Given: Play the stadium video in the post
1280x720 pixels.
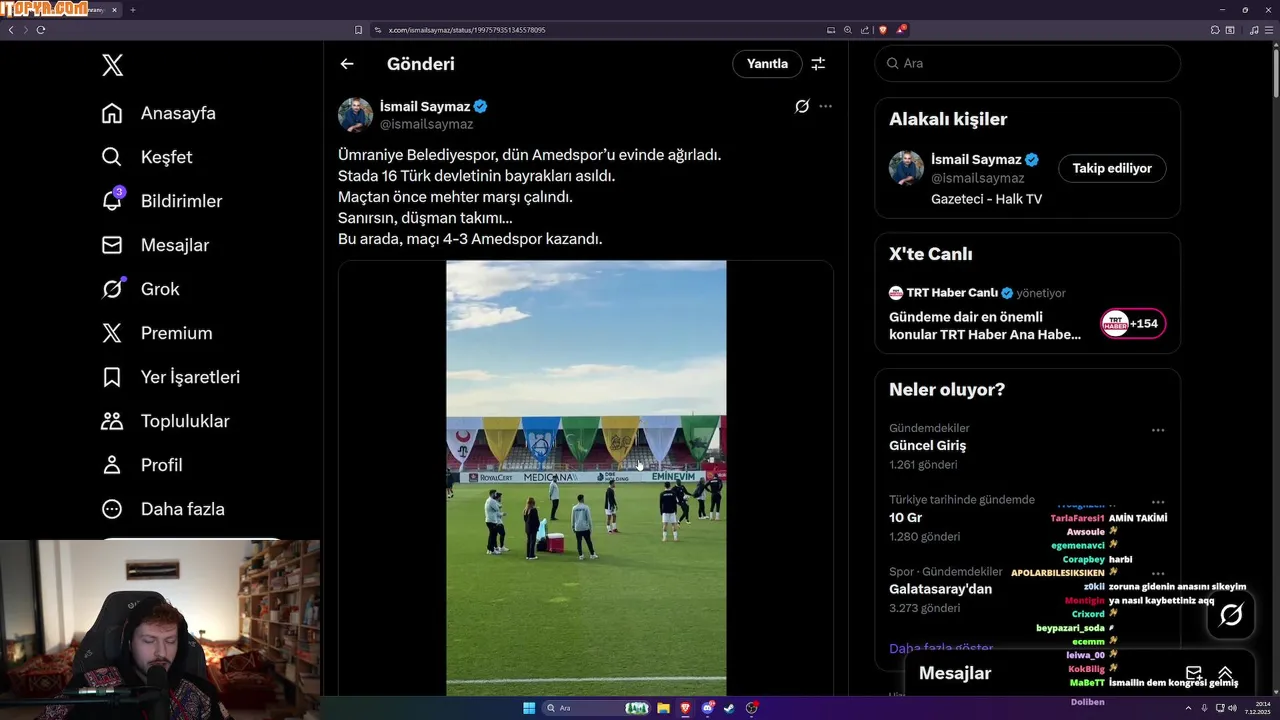Looking at the screenshot, I should [586, 478].
